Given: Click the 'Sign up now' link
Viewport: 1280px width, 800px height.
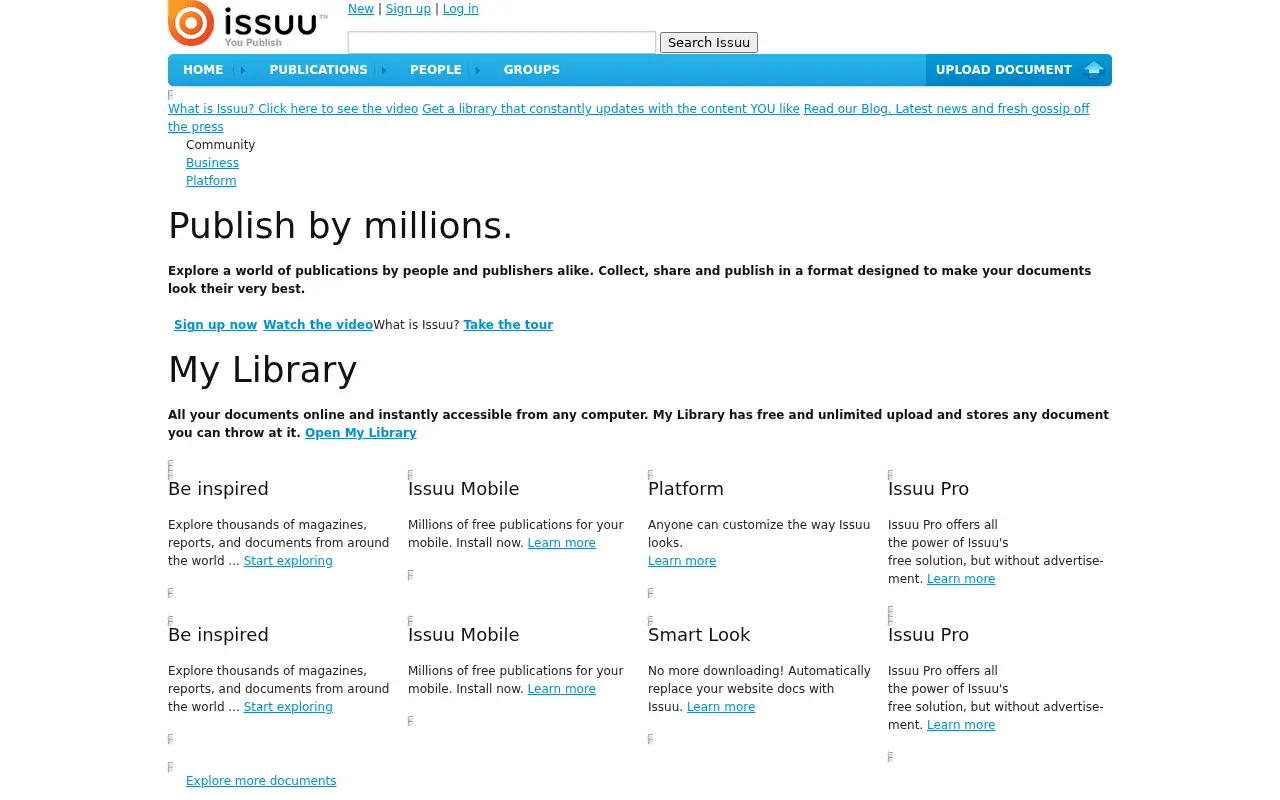Looking at the screenshot, I should (215, 325).
